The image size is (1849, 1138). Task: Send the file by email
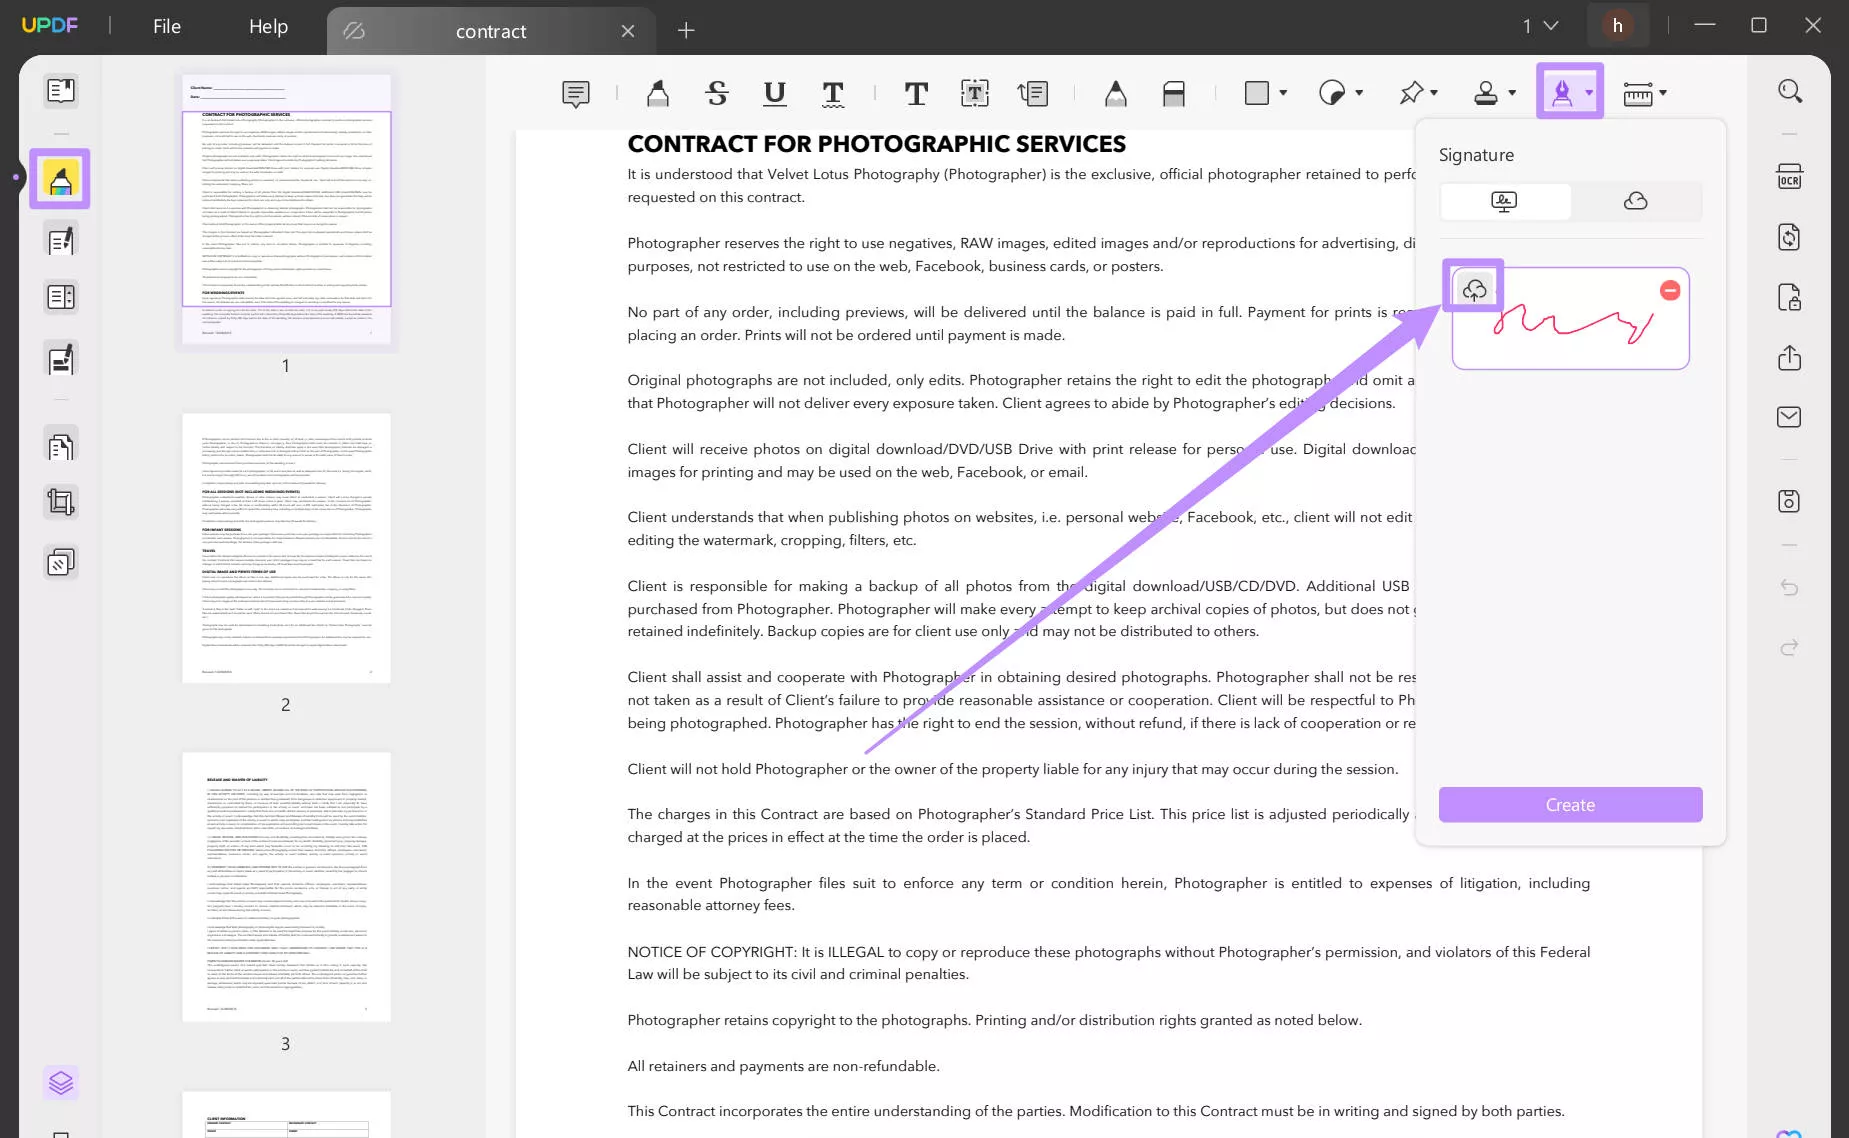pos(1790,417)
